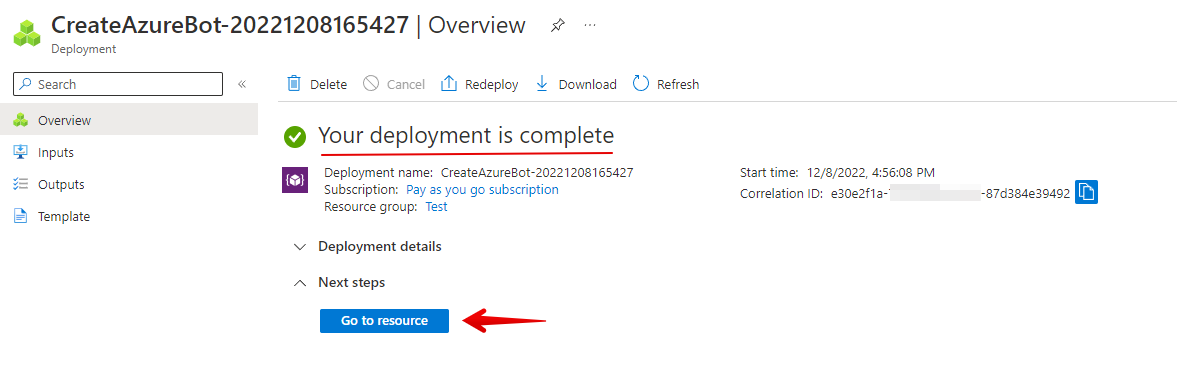This screenshot has height=390, width=1177.
Task: Open the Outputs section
Action: click(129, 184)
